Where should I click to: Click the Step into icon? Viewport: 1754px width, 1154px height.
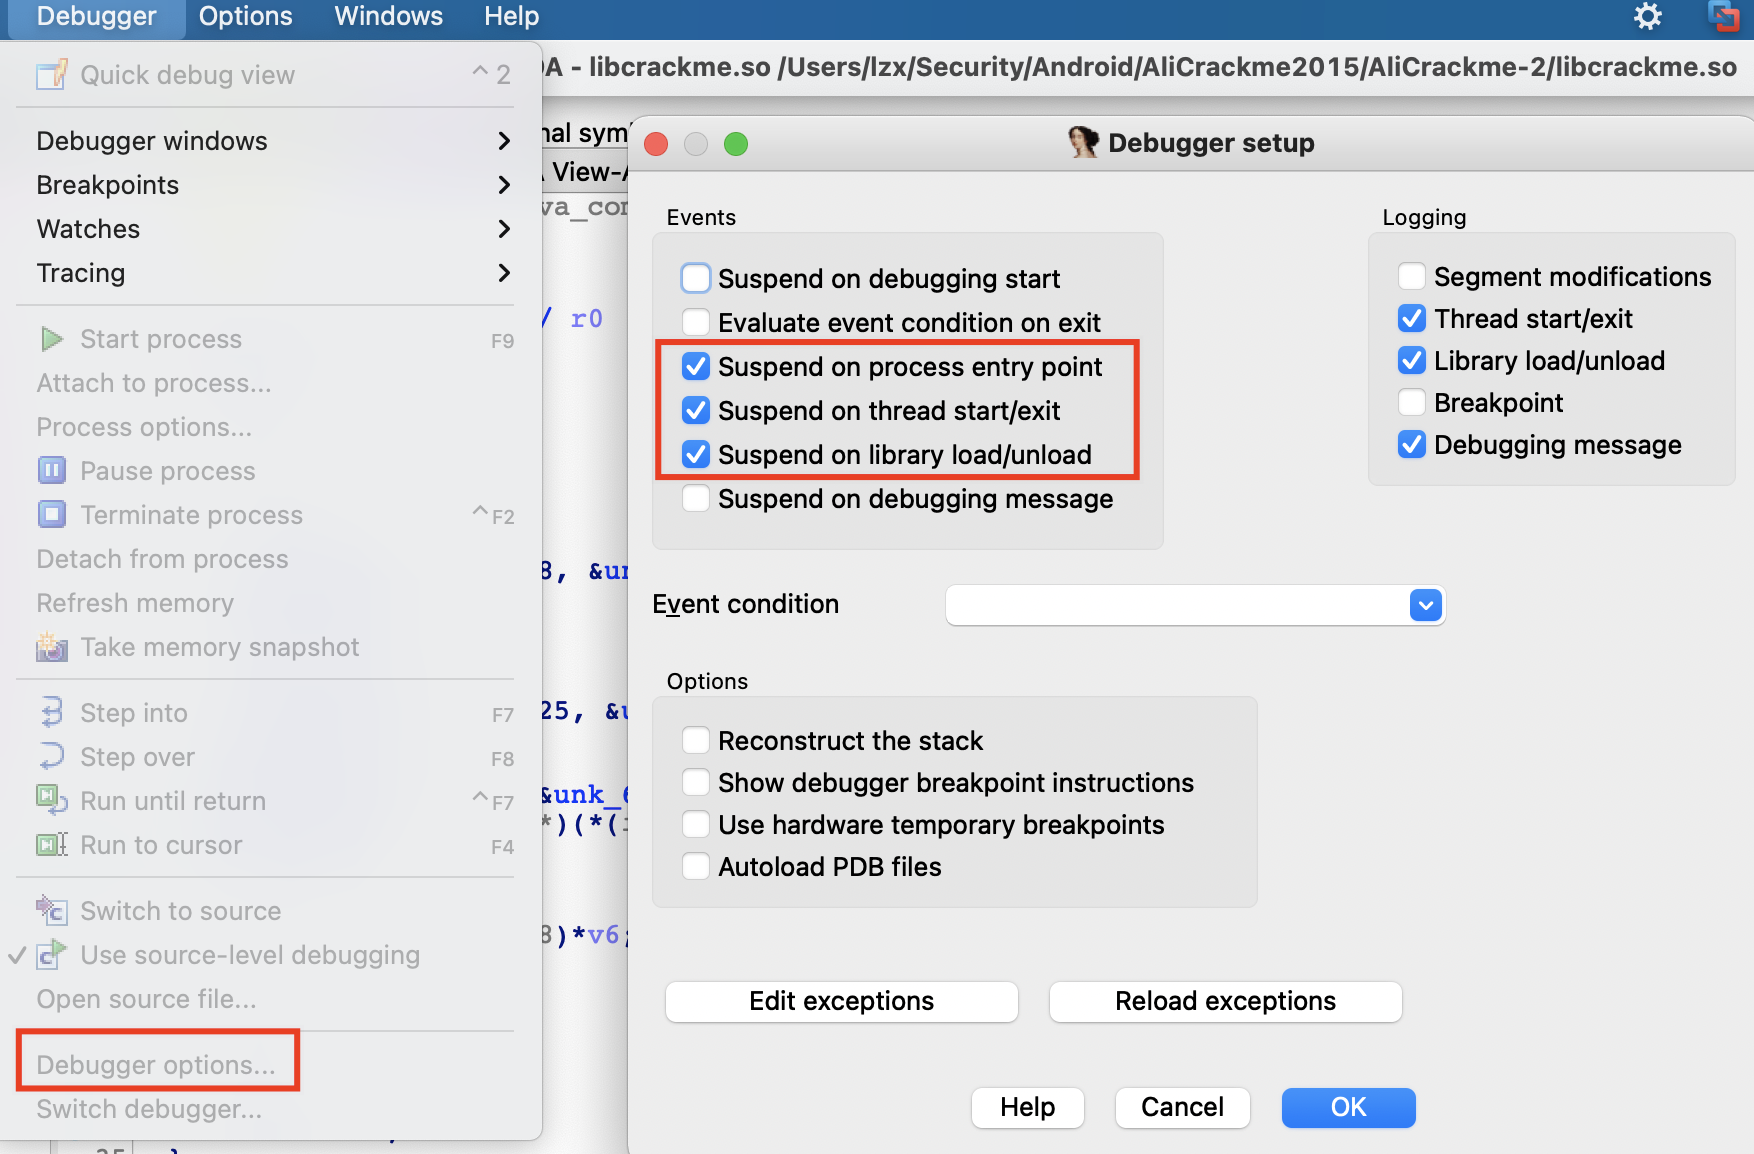coord(52,712)
